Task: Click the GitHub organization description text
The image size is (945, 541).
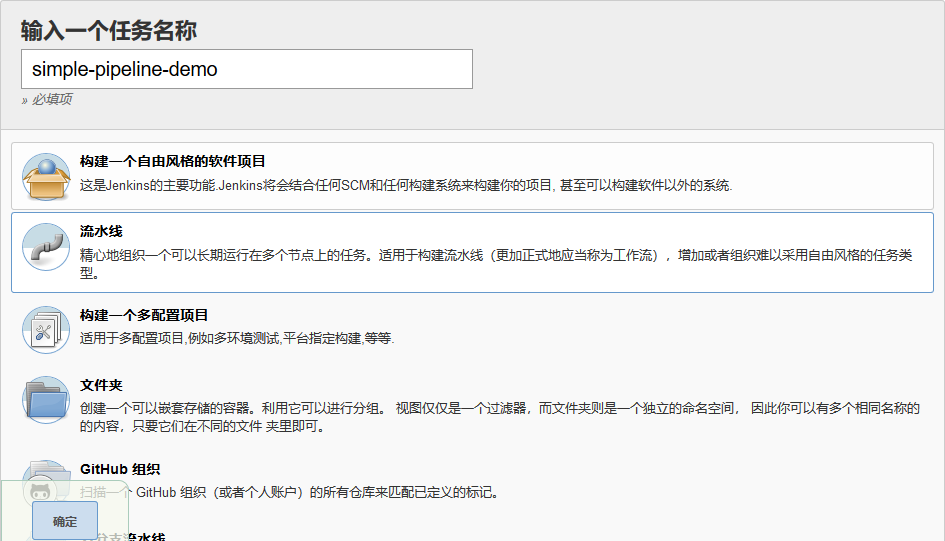Action: tap(290, 493)
